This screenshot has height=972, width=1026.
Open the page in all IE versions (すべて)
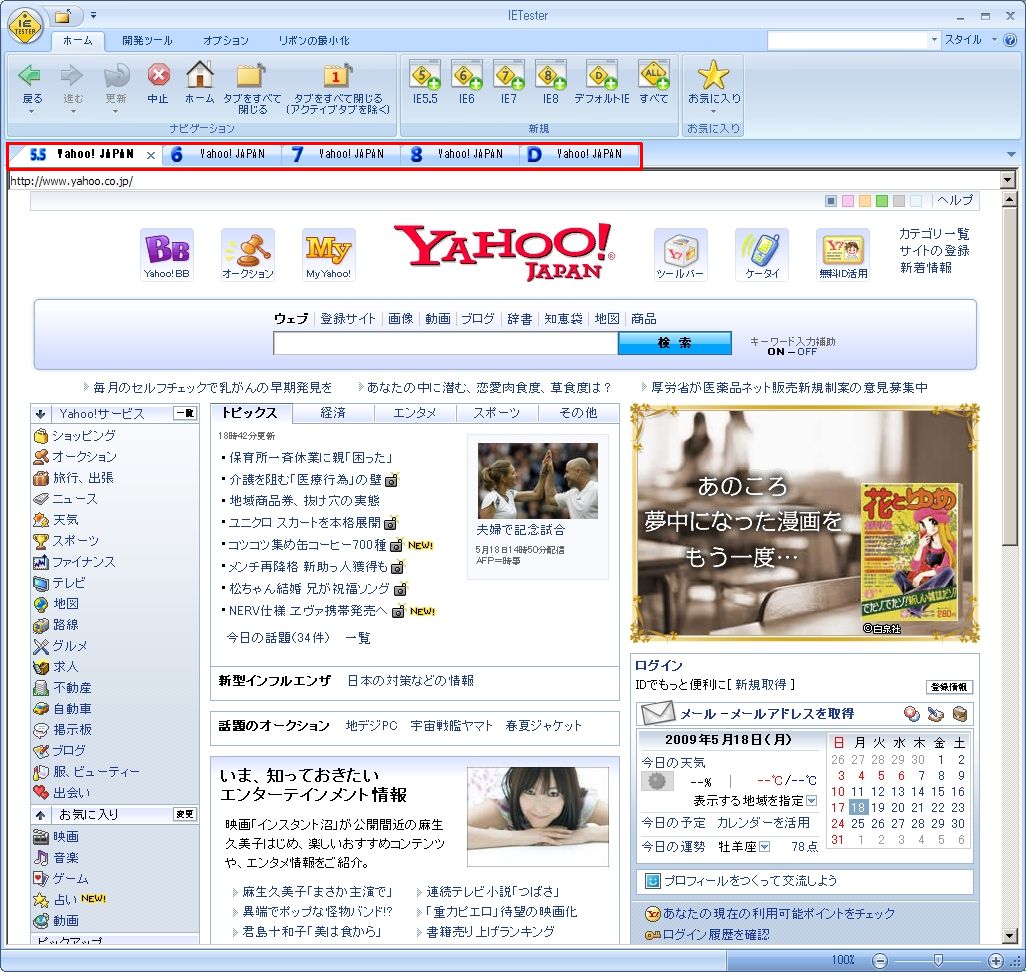[x=654, y=75]
